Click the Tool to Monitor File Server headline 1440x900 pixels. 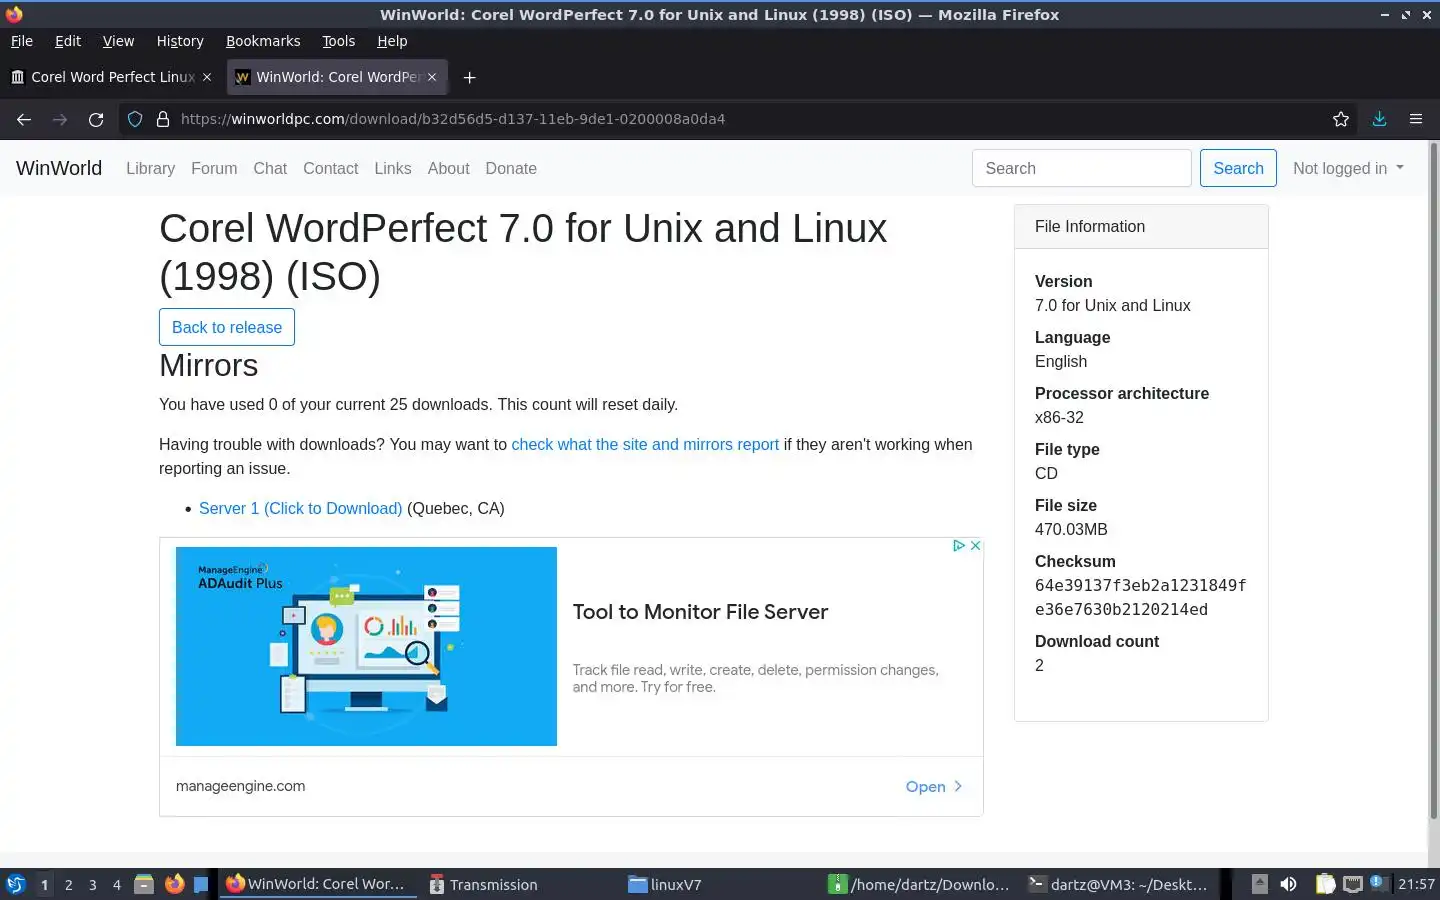[x=700, y=612]
